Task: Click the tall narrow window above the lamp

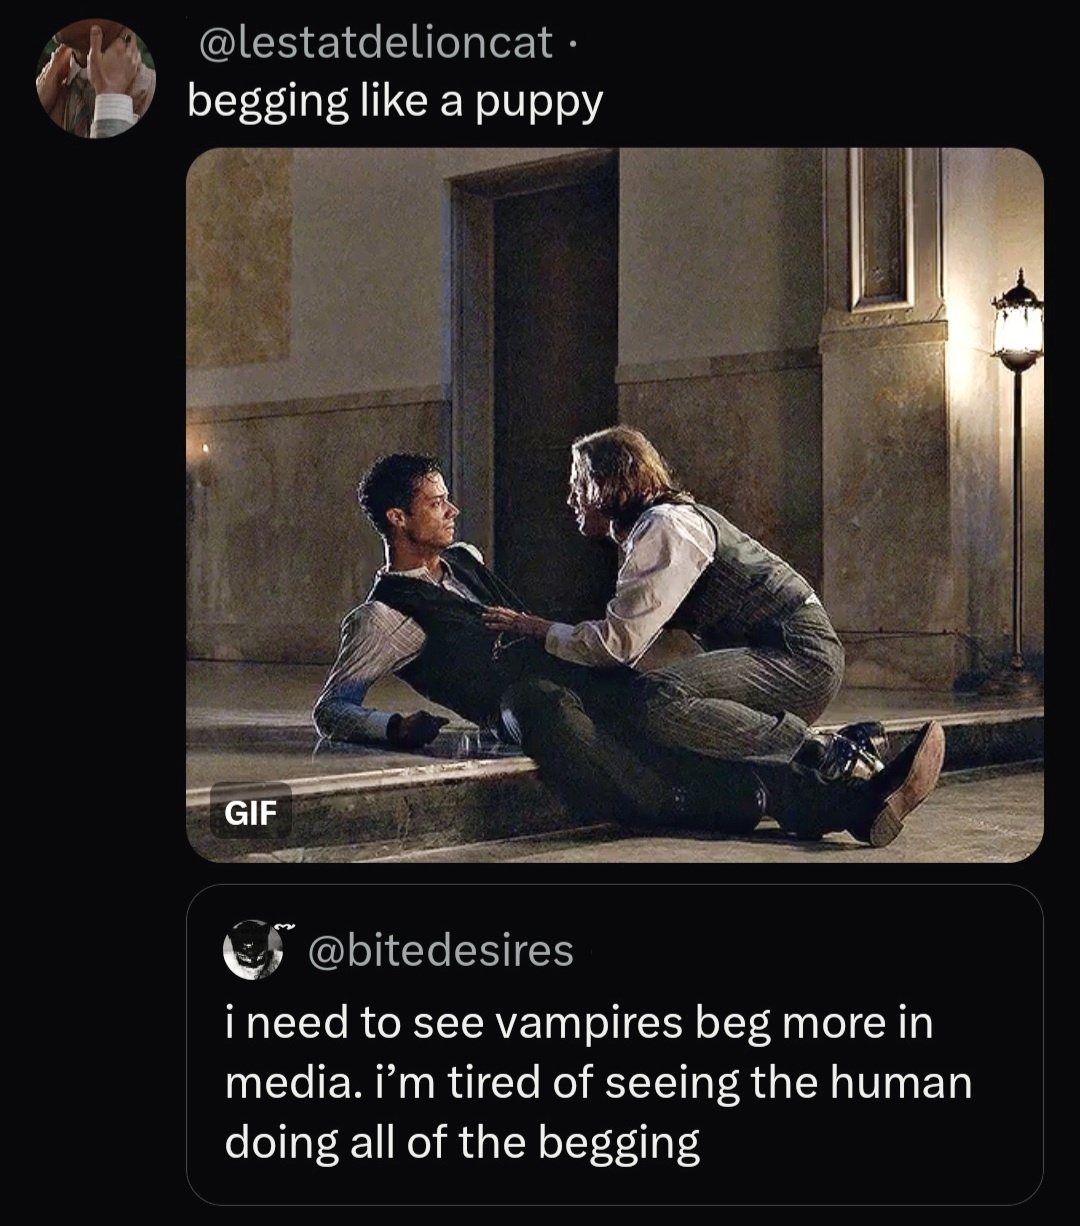Action: click(x=880, y=228)
